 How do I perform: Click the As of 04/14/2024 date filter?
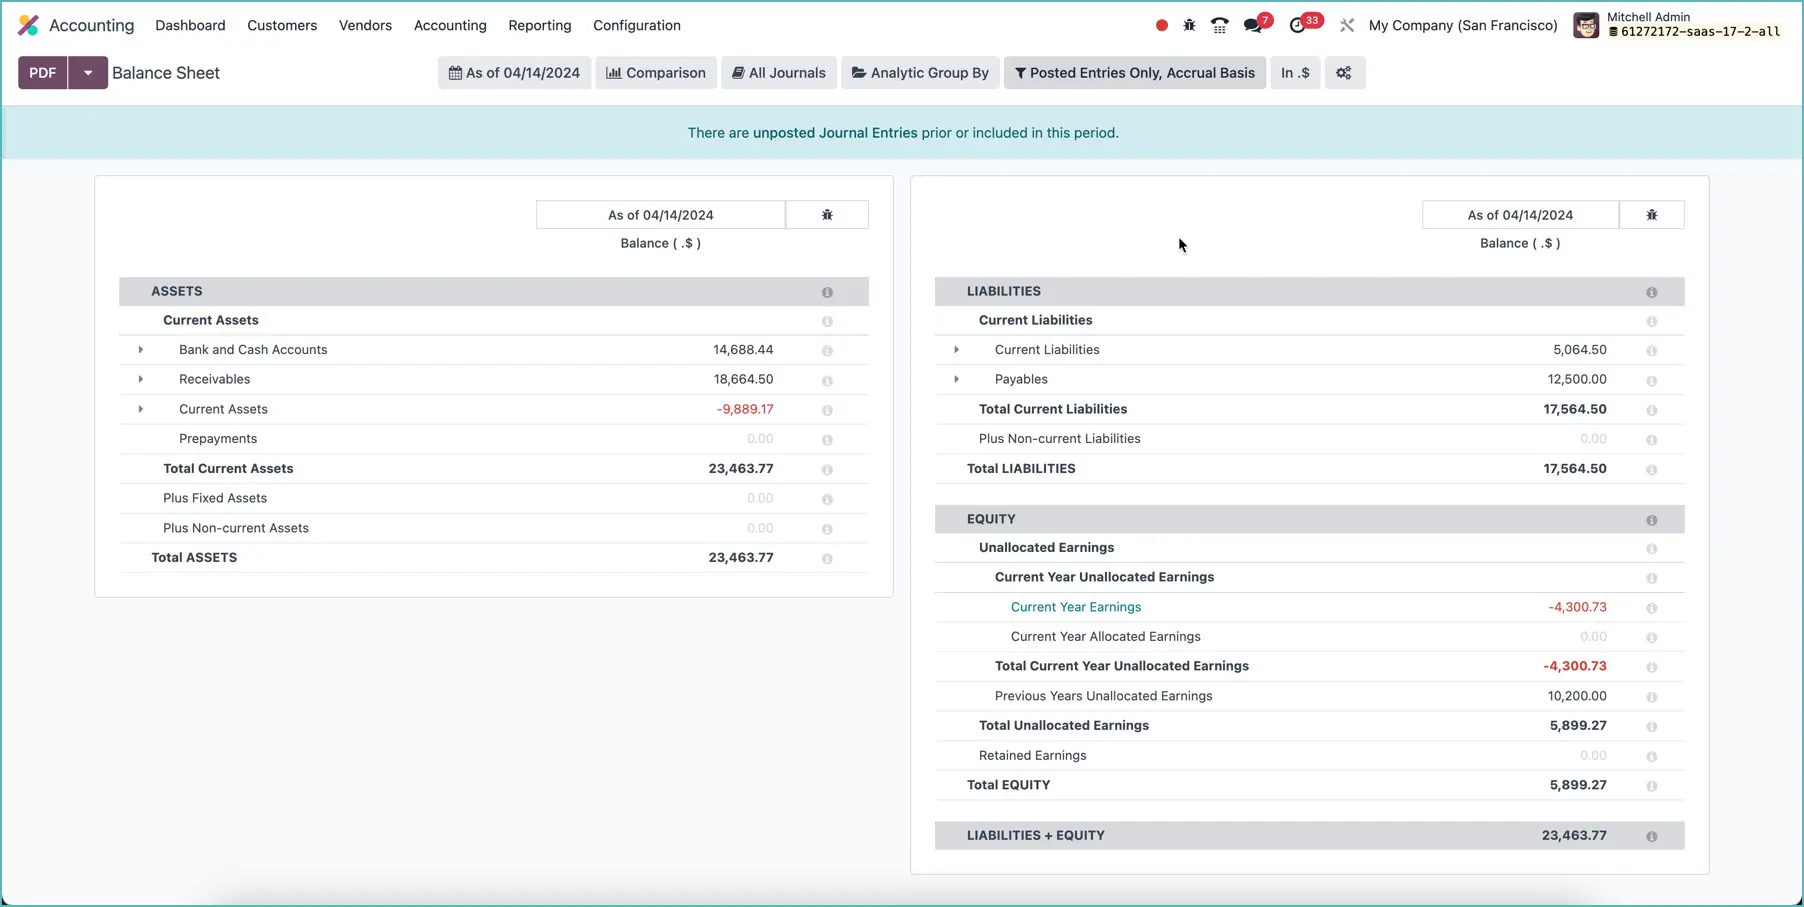514,72
